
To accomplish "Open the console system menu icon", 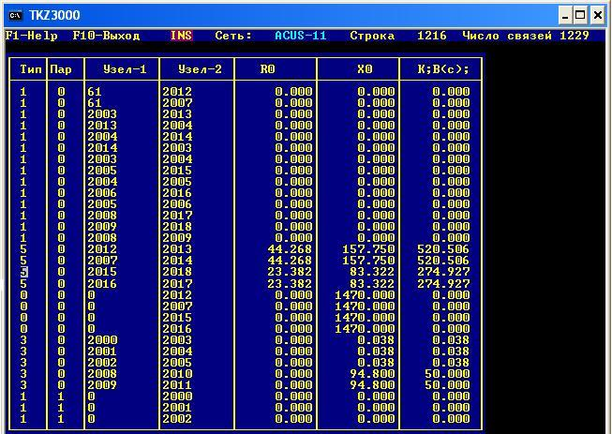I will pos(16,15).
